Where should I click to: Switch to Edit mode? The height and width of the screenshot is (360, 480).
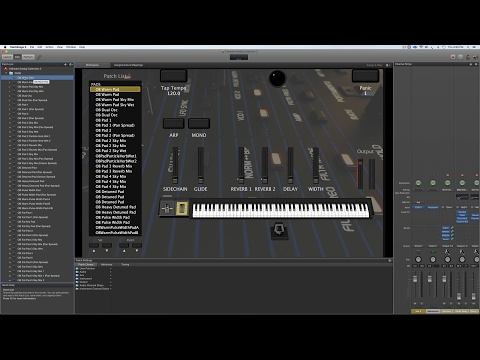[x=17, y=57]
